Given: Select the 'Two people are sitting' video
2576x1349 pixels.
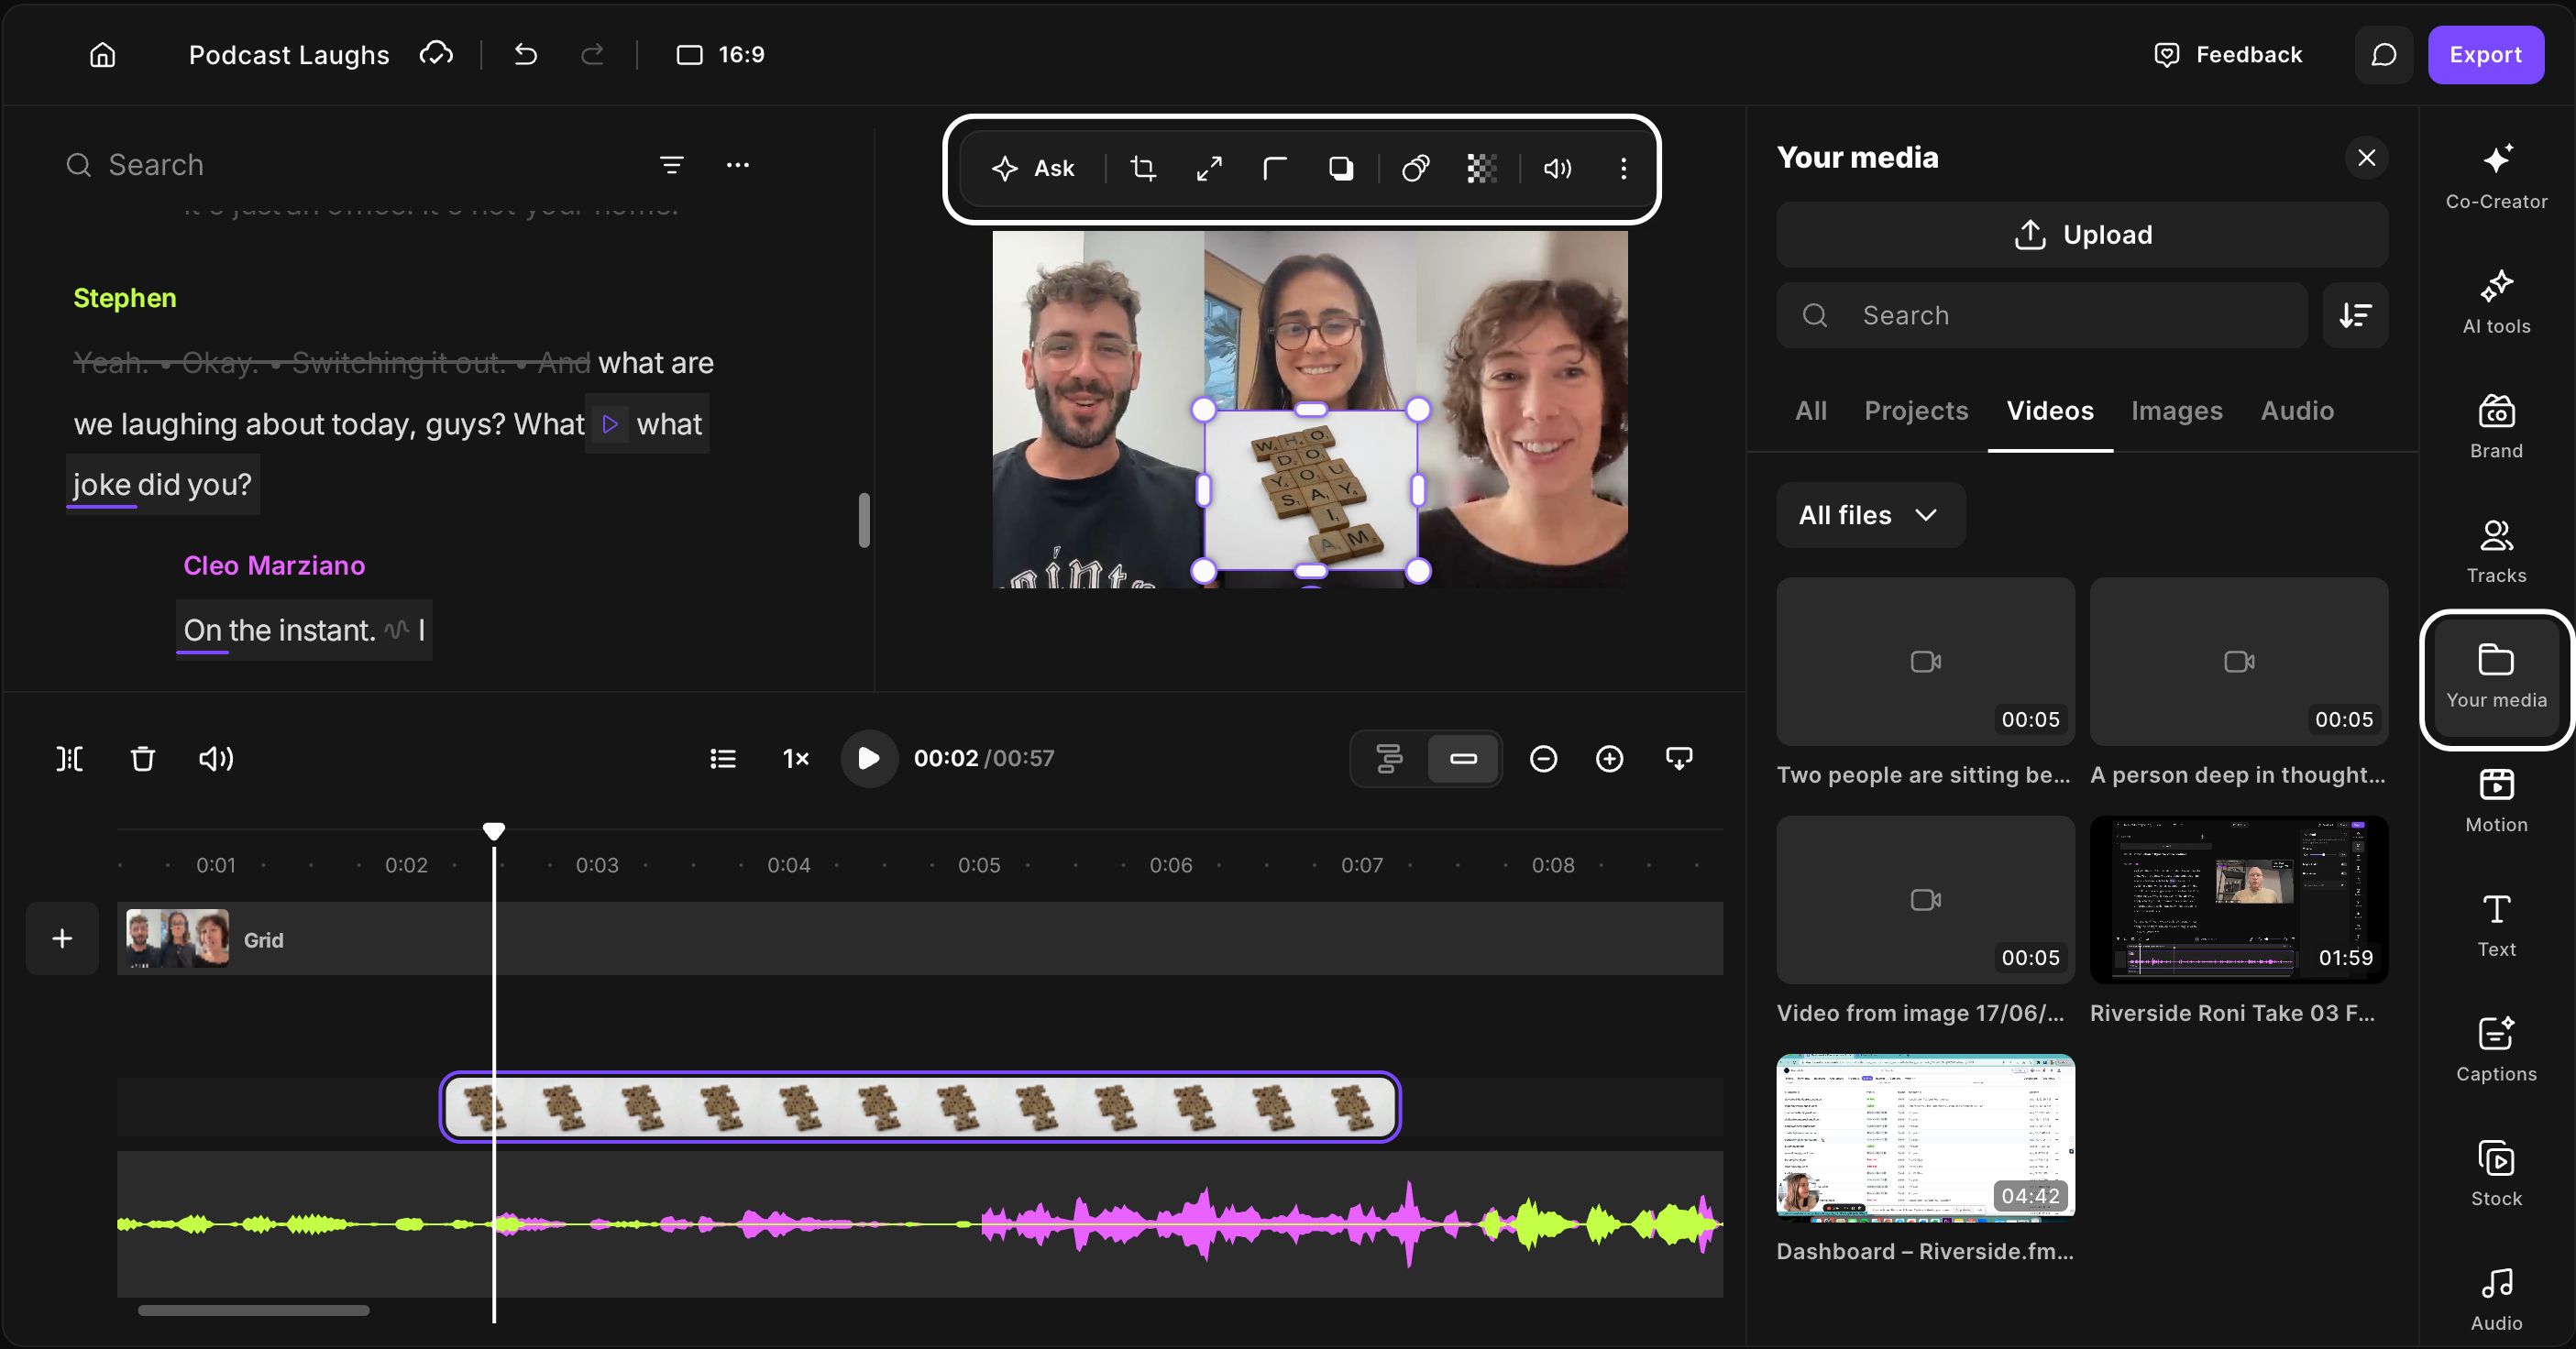Looking at the screenshot, I should [x=1925, y=661].
